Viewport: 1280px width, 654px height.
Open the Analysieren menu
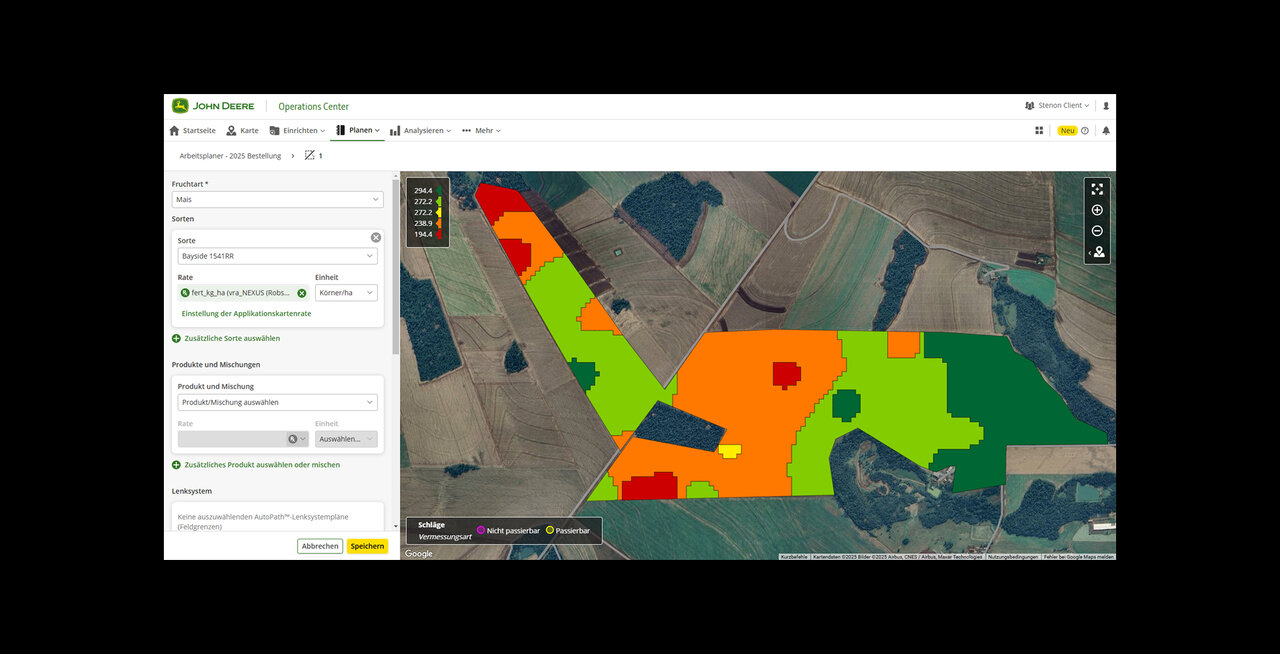[x=421, y=130]
